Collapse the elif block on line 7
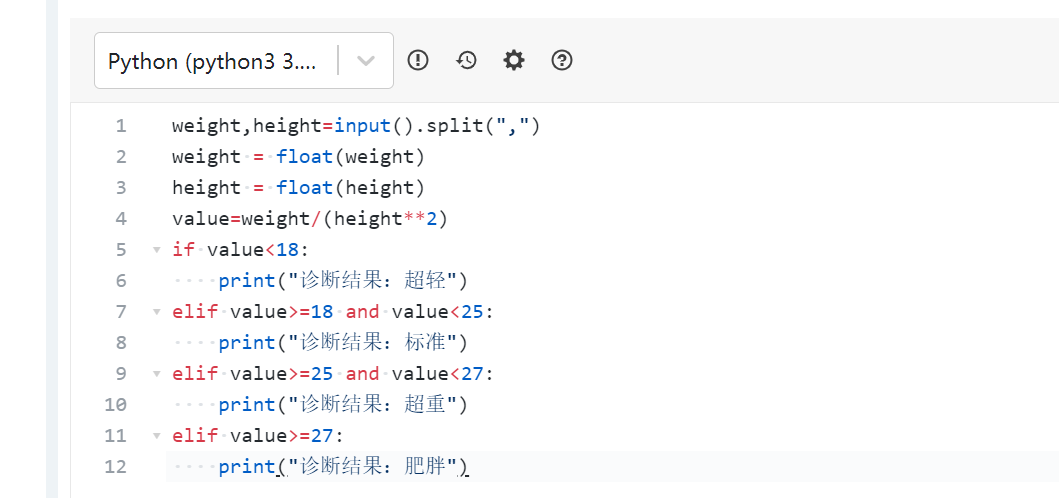This screenshot has width=1059, height=498. (157, 312)
